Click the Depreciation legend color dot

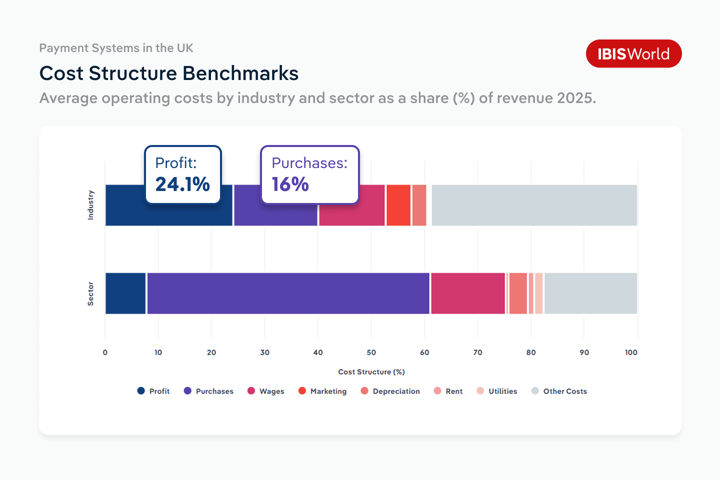click(365, 391)
